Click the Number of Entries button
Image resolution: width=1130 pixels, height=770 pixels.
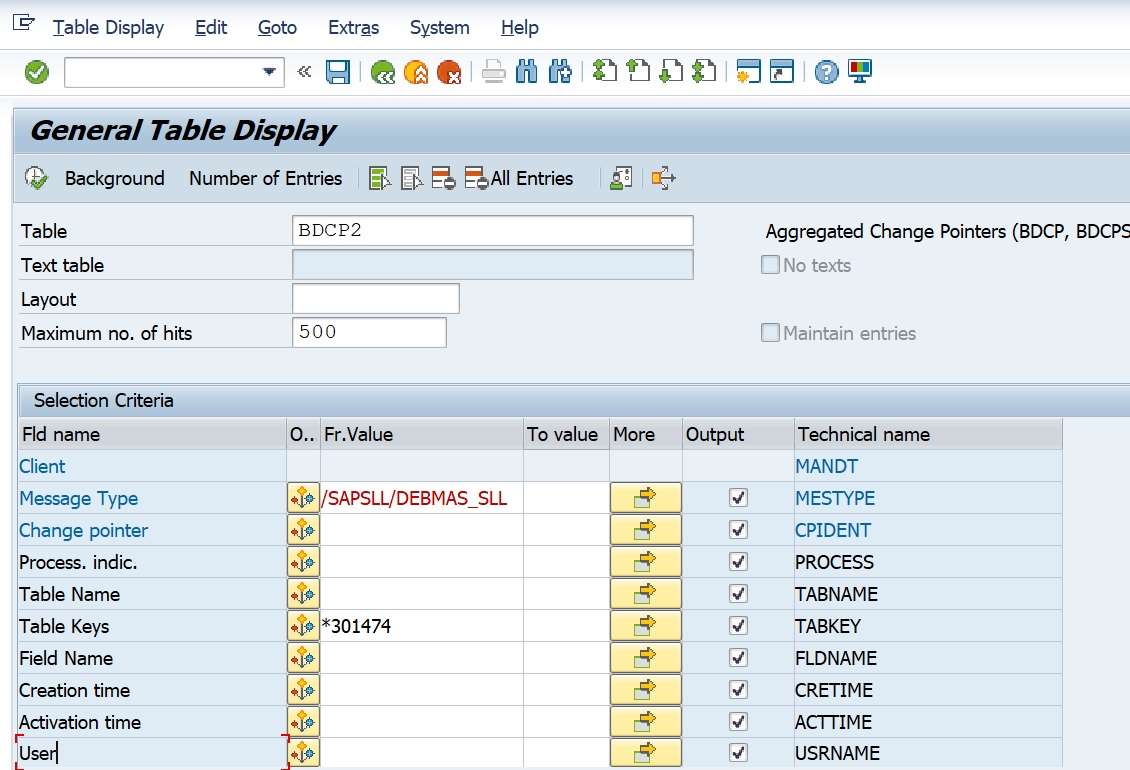[265, 178]
